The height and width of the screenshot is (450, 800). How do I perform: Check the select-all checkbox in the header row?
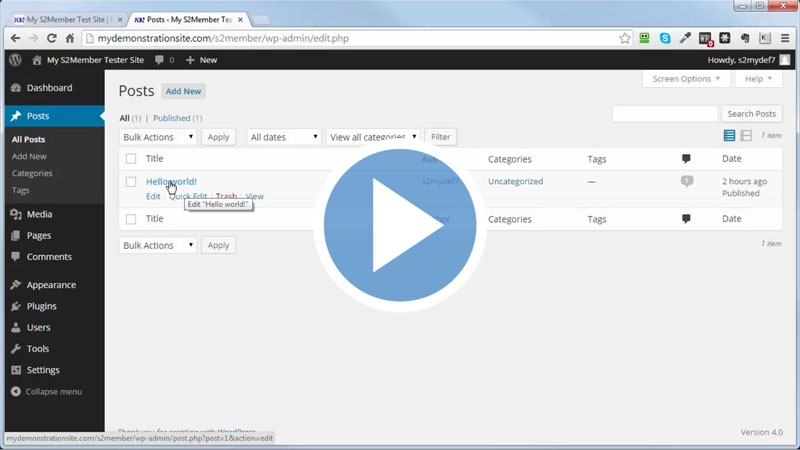click(x=131, y=159)
